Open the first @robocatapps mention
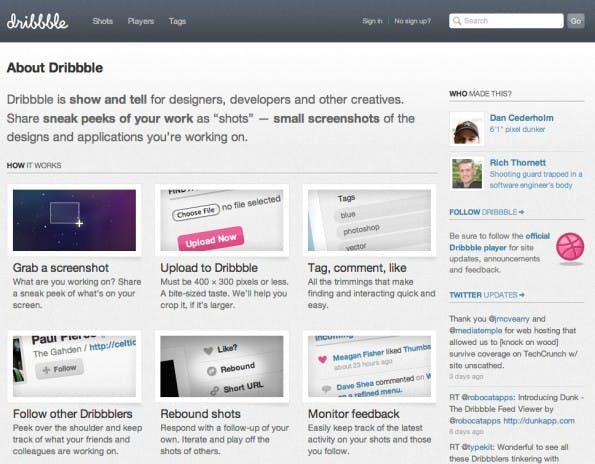 [487, 397]
